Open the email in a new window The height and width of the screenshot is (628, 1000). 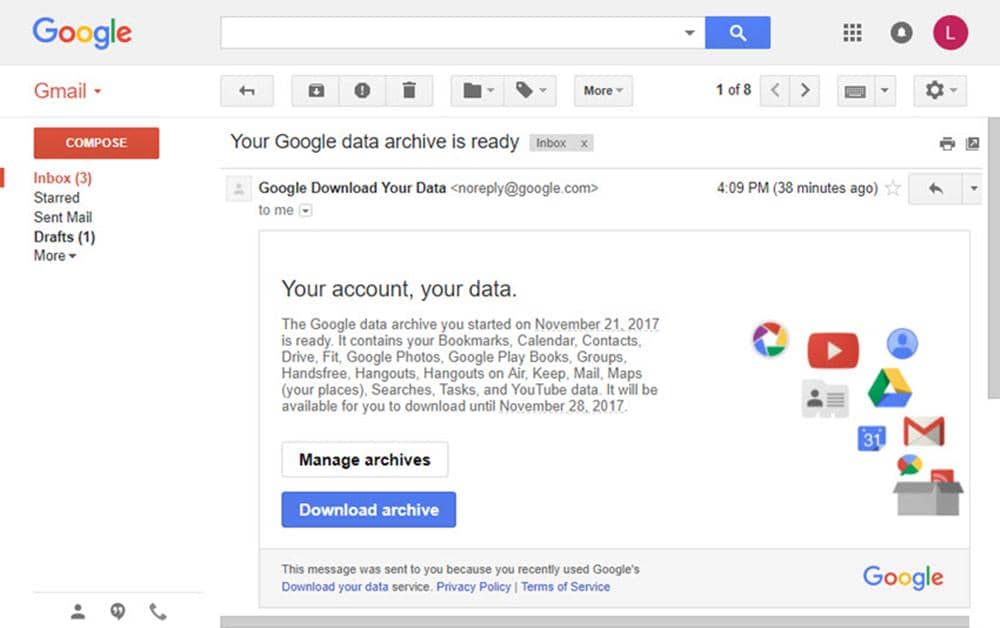[972, 143]
